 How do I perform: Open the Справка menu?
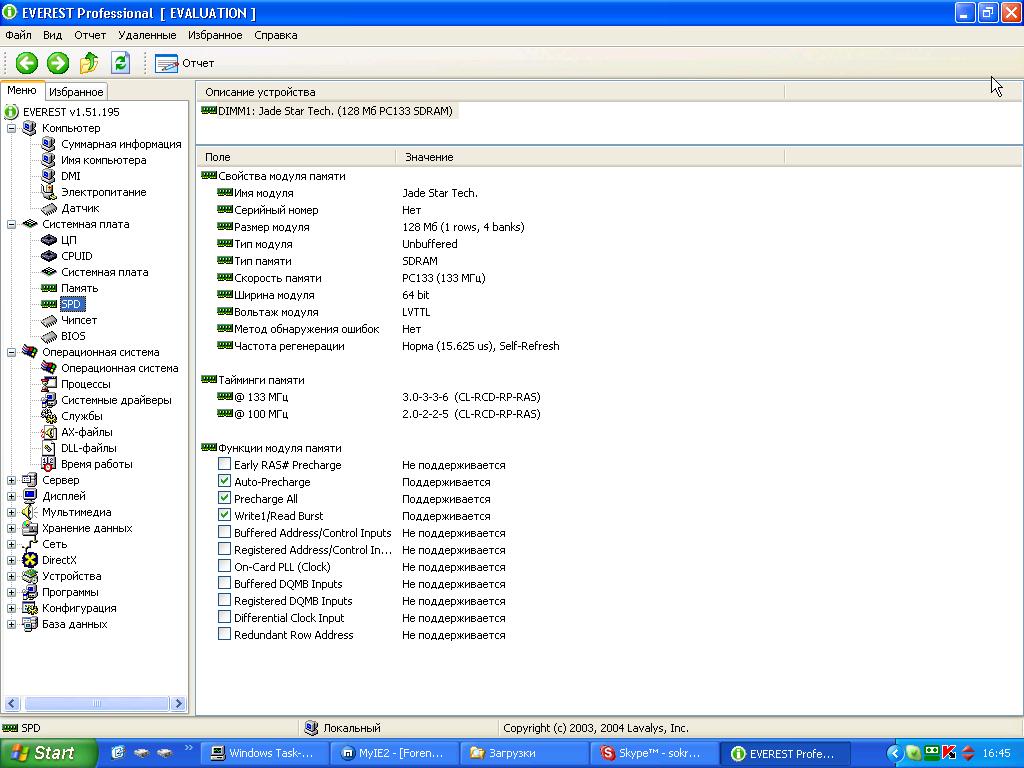[276, 35]
